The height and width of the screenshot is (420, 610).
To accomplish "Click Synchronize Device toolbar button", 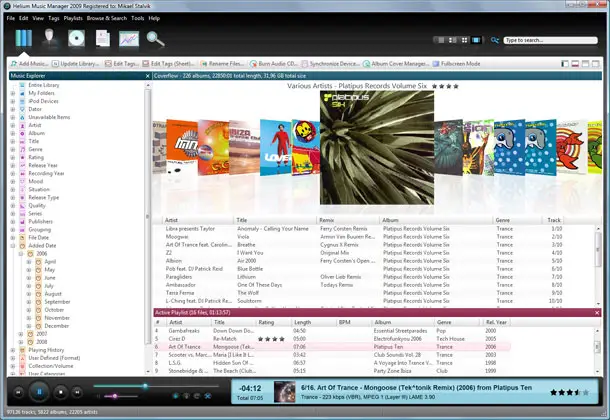I will (331, 64).
